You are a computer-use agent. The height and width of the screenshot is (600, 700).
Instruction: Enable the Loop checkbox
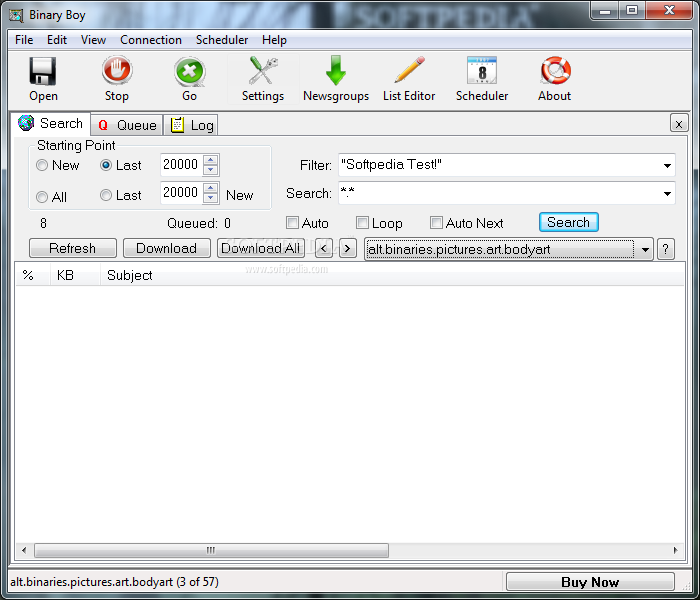click(362, 222)
